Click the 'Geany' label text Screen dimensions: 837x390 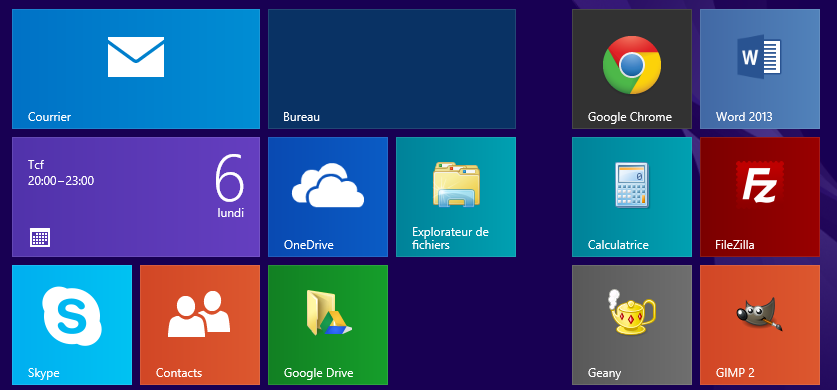point(604,373)
